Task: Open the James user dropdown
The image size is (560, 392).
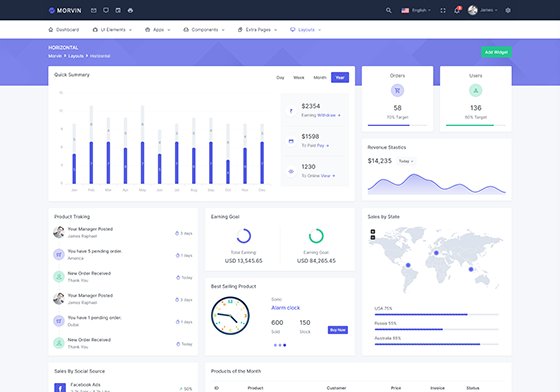Action: tap(483, 10)
